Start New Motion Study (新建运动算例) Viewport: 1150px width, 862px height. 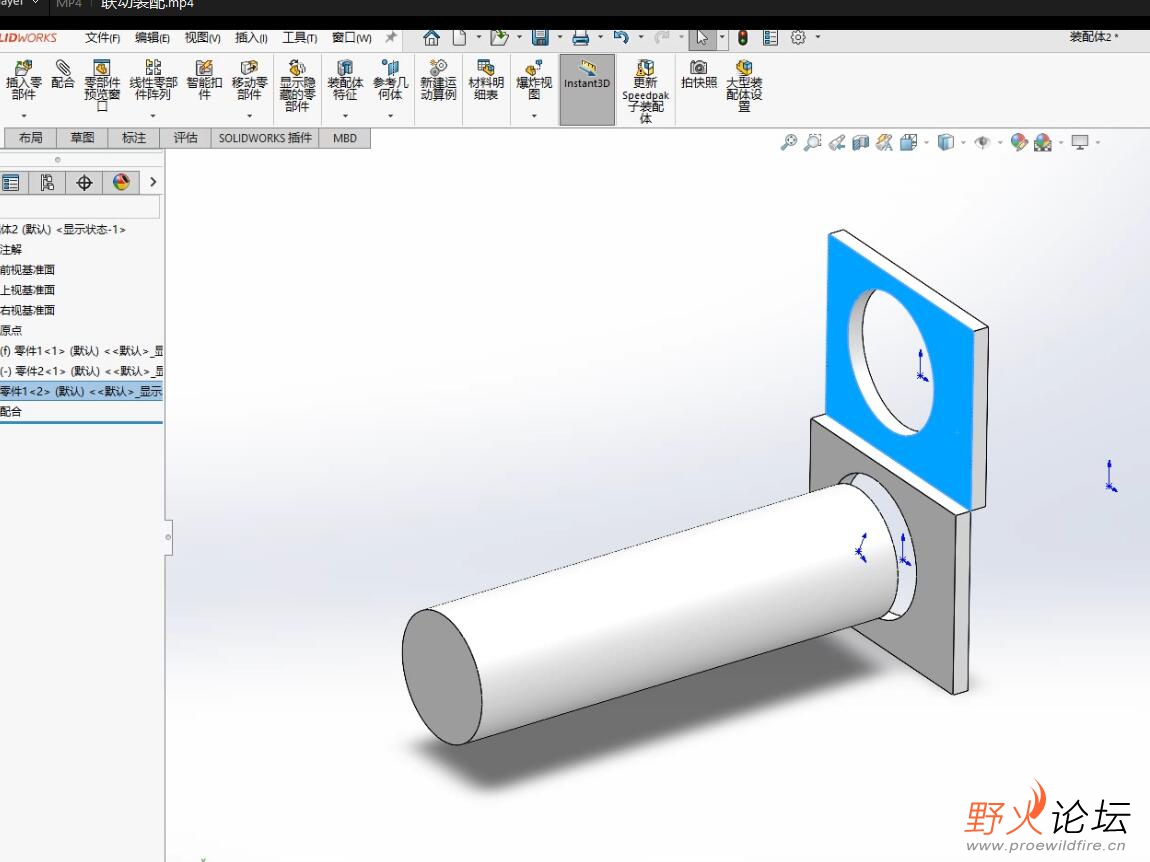coord(439,80)
